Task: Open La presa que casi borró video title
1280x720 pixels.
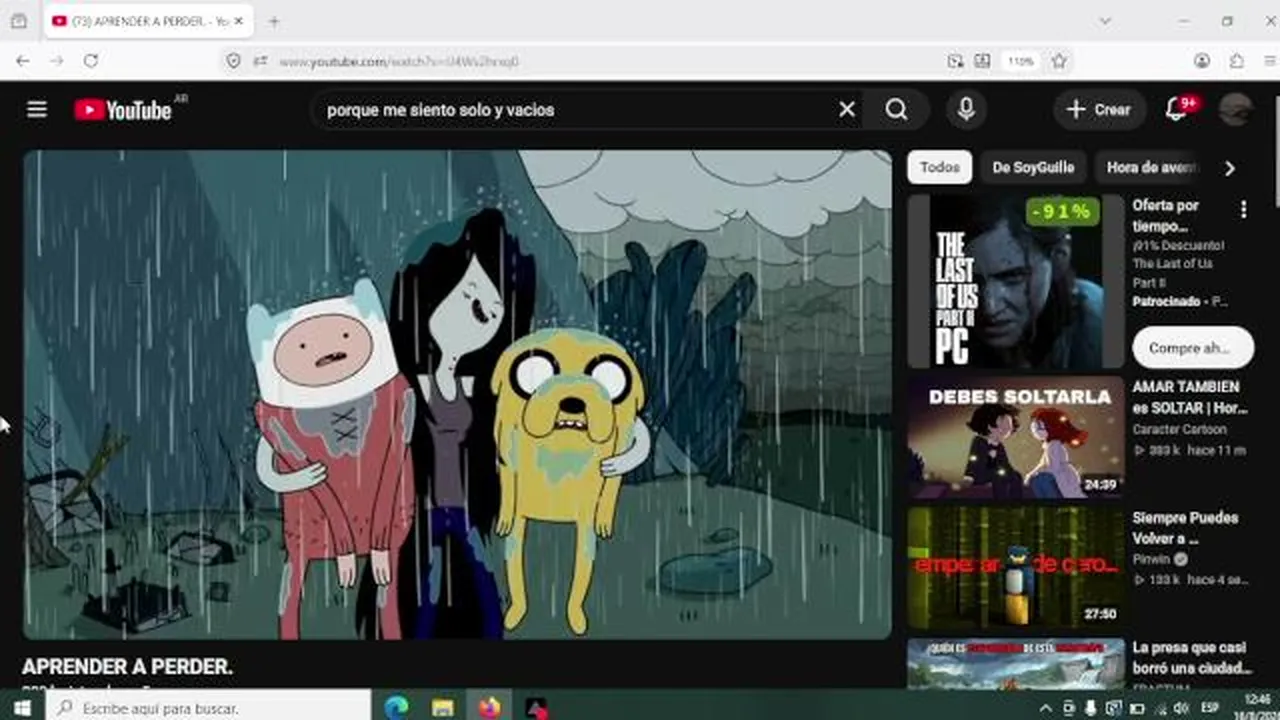Action: 1192,658
